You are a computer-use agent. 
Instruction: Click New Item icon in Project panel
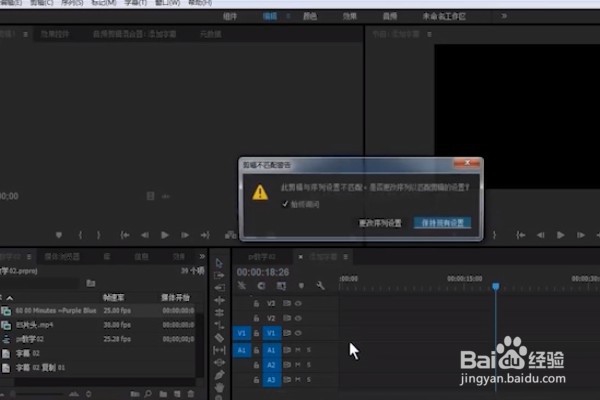pos(177,393)
